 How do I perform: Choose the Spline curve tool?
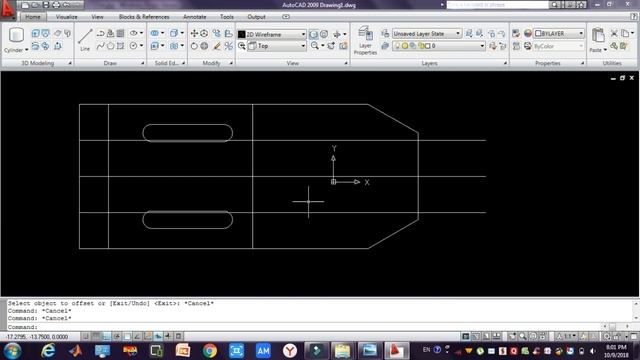pos(100,46)
